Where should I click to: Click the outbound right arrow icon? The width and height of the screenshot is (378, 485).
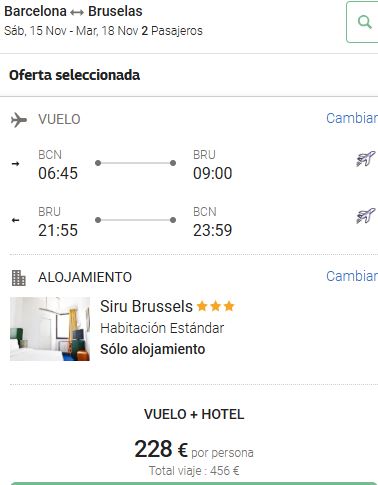point(15,164)
